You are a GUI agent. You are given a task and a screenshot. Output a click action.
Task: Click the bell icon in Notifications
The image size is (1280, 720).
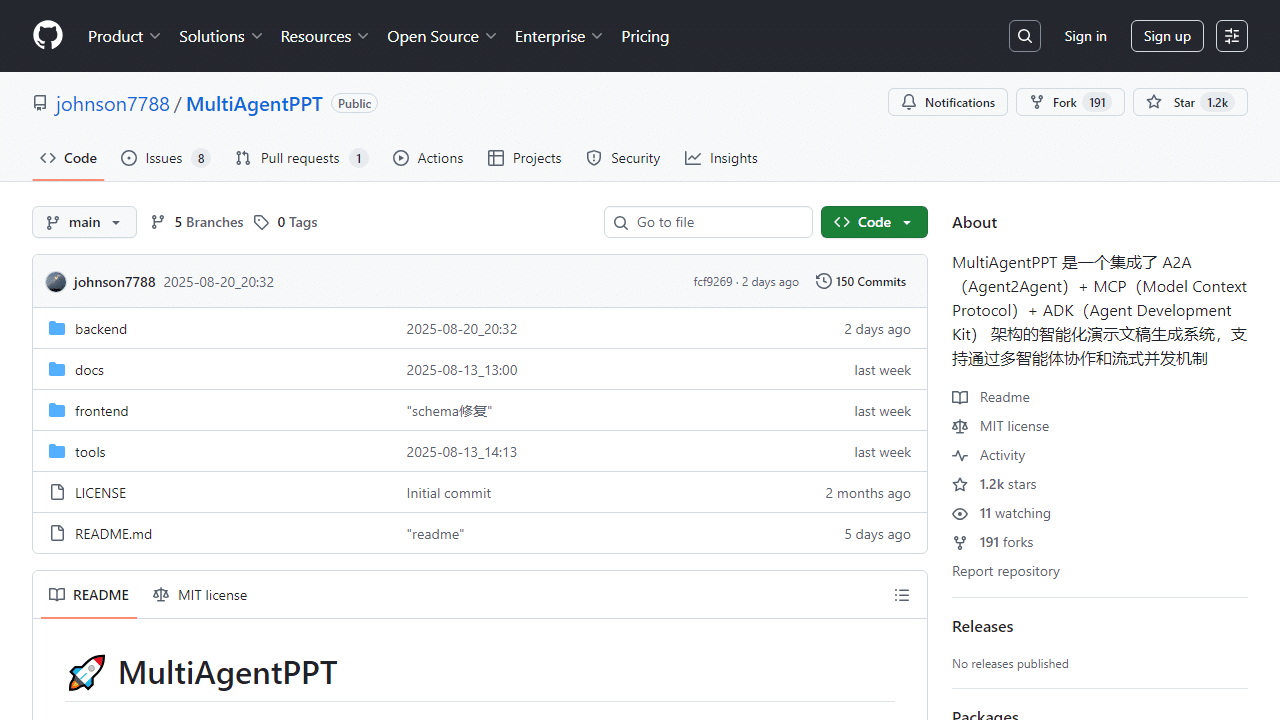[909, 102]
